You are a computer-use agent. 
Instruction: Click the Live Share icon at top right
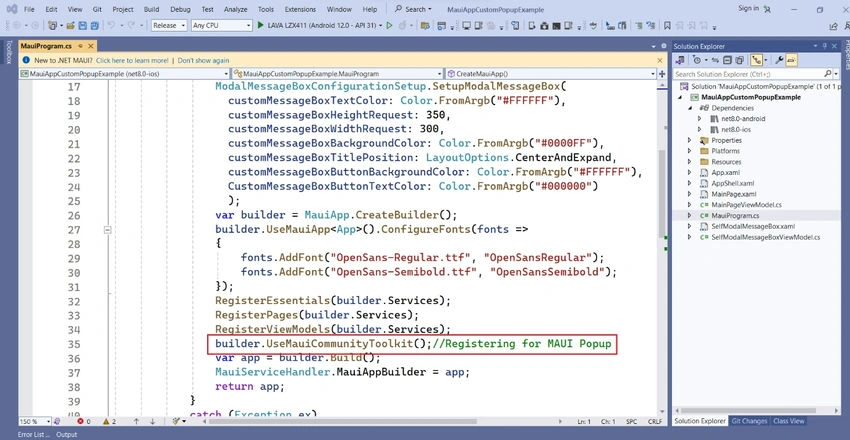pyautogui.click(x=833, y=25)
